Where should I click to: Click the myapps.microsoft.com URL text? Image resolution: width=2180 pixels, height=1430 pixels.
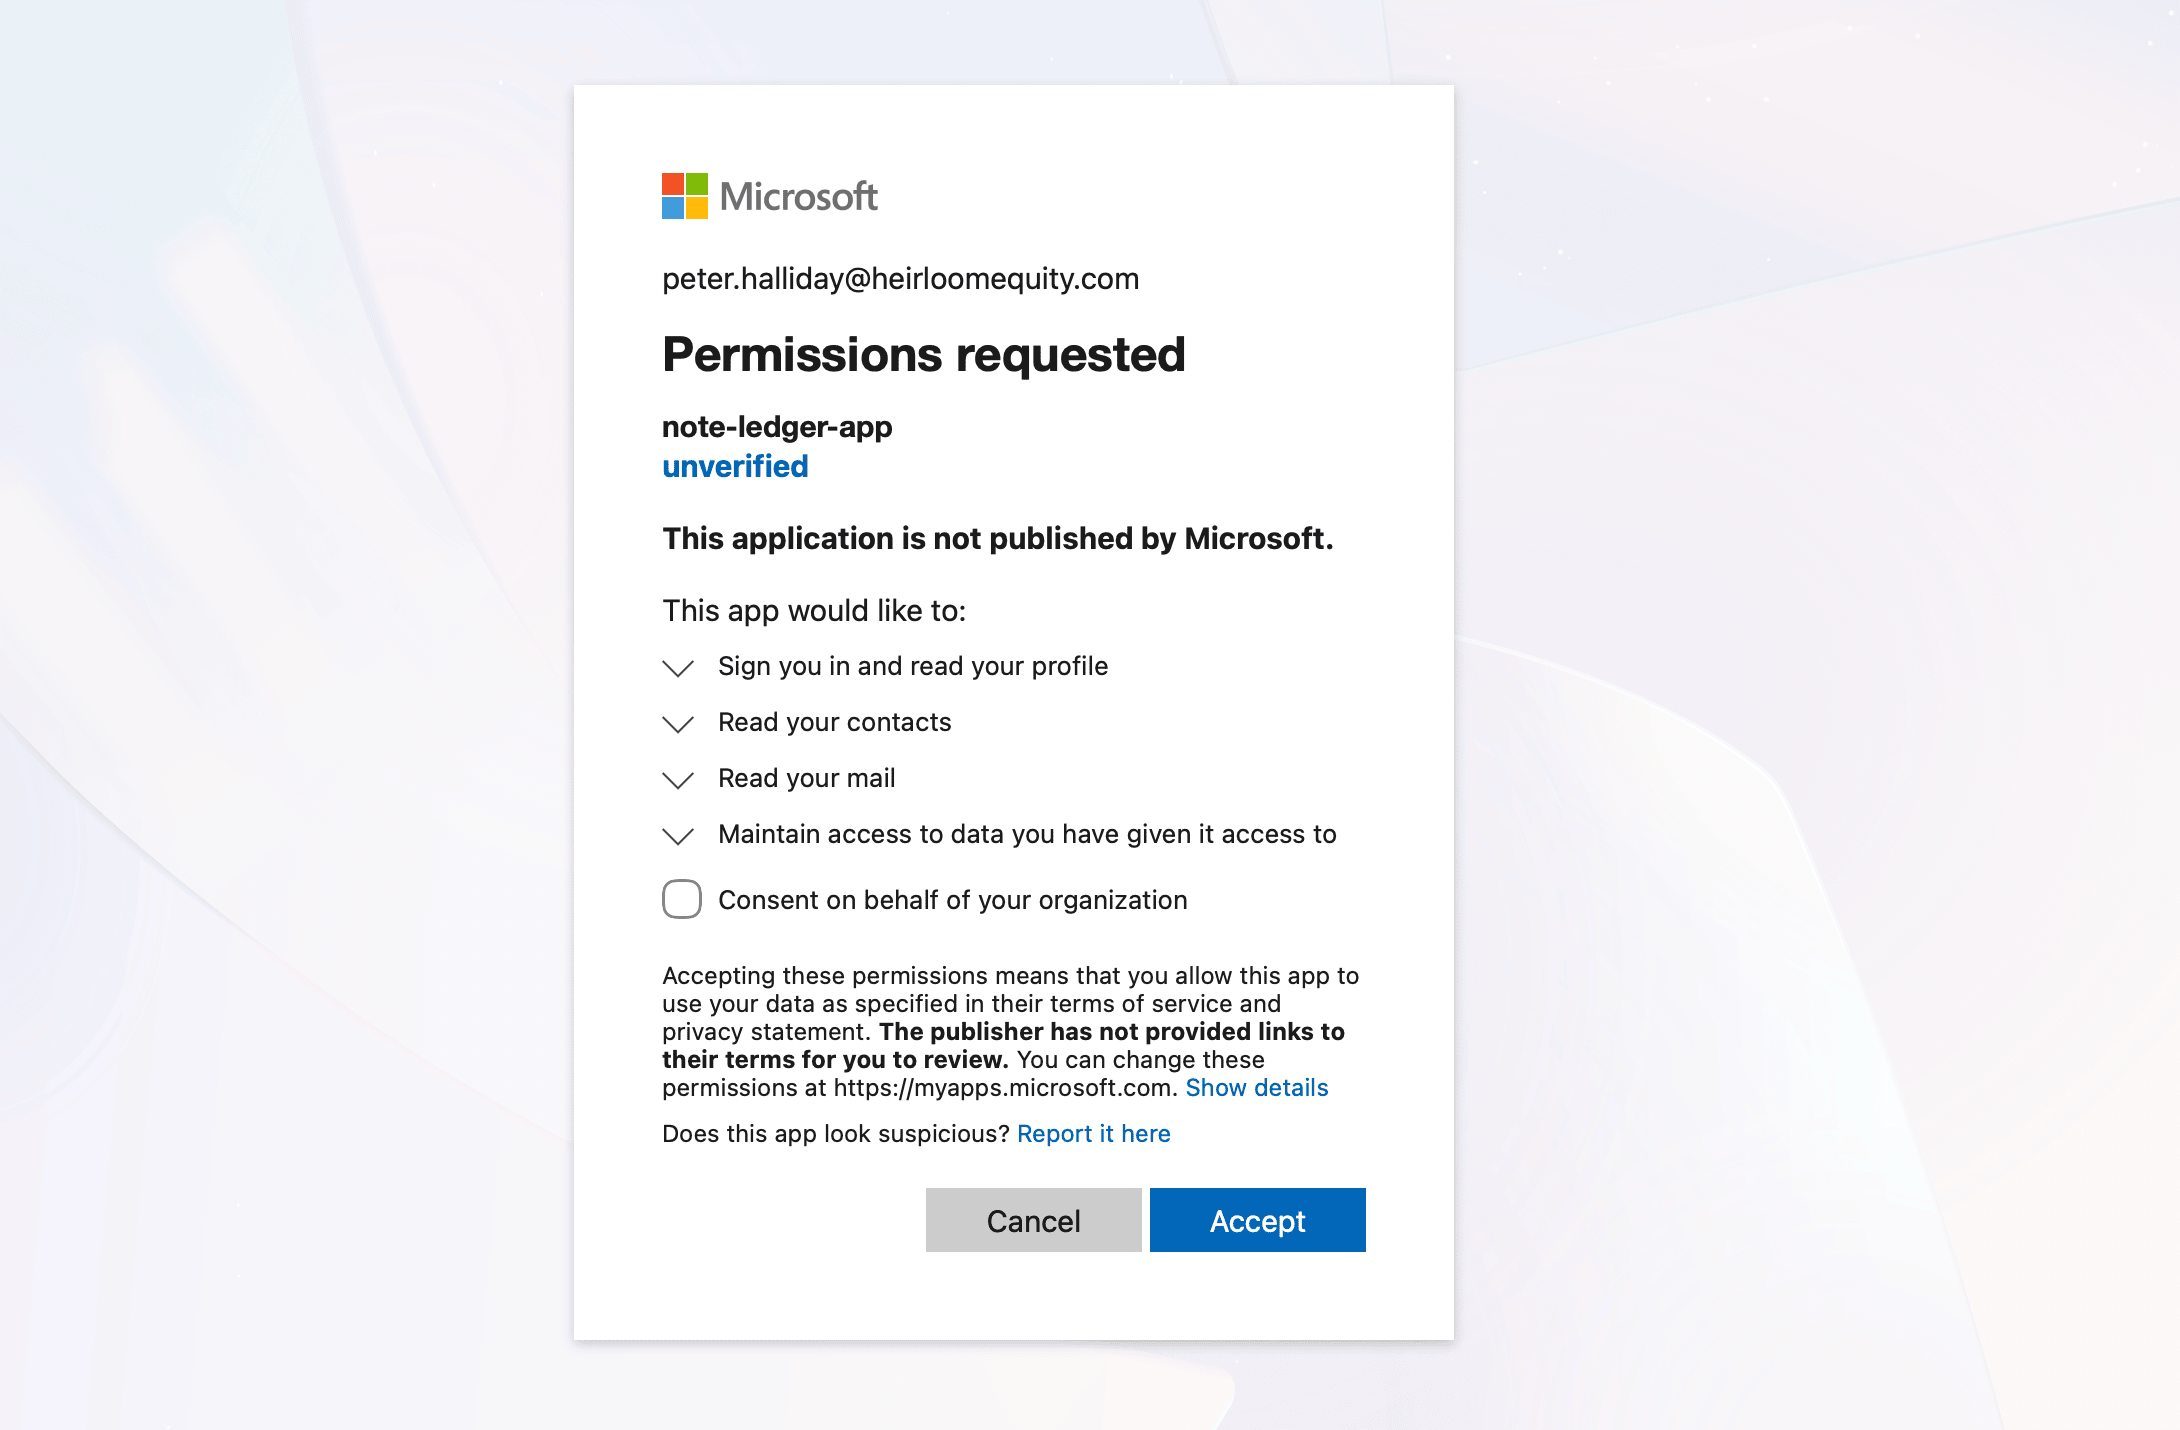pos(1002,1088)
